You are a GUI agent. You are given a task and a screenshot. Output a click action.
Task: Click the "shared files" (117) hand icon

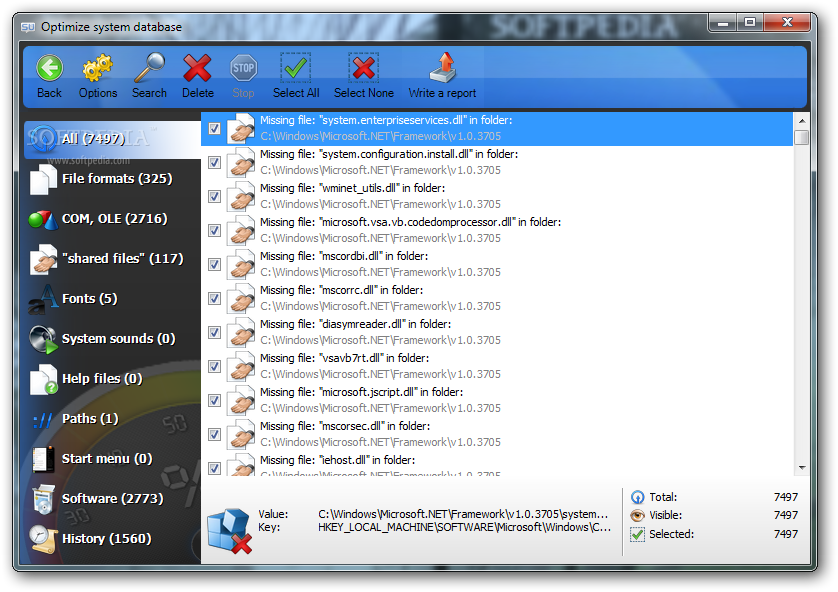(43, 259)
